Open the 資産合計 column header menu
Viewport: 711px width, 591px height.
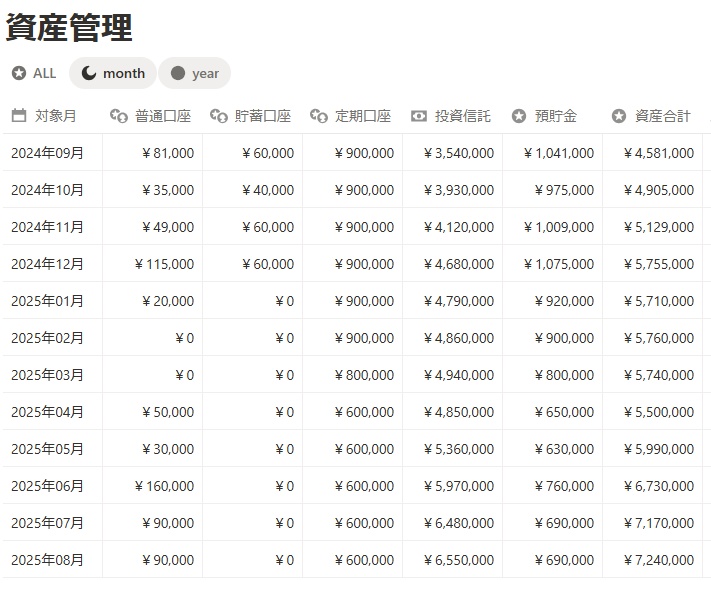pyautogui.click(x=653, y=116)
